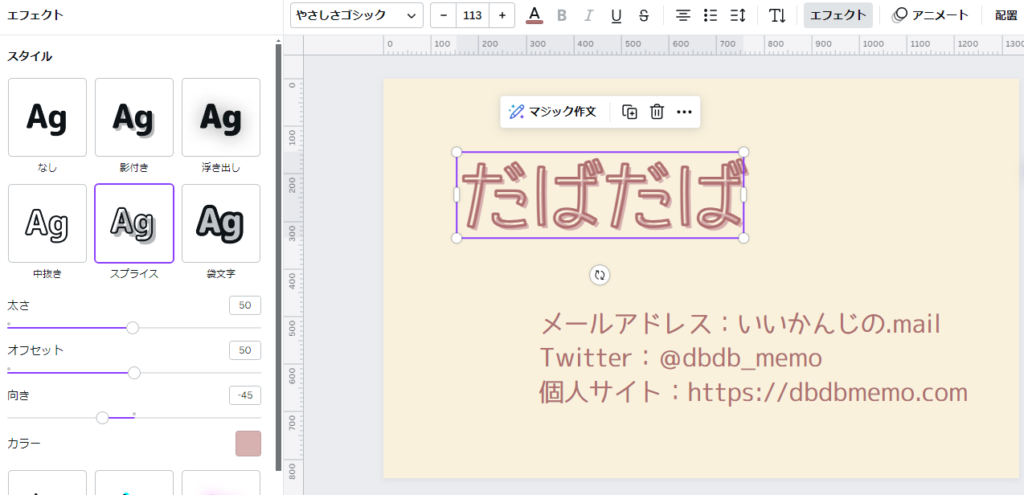This screenshot has height=495, width=1024.
Task: Open the font family dropdown
Action: point(356,15)
